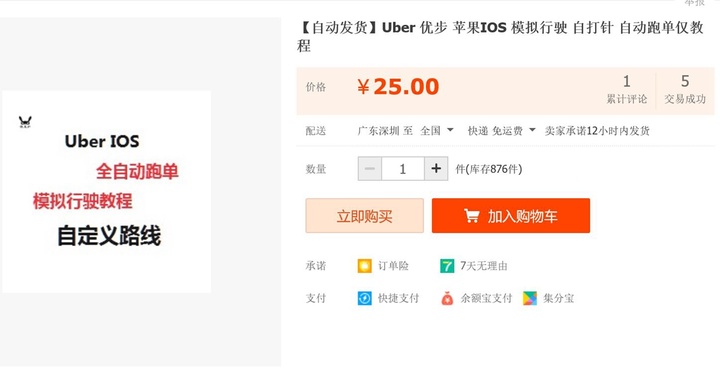Screen dimensions: 720x379
Task: Click the 加入购物车 add to cart button
Action: (511, 215)
